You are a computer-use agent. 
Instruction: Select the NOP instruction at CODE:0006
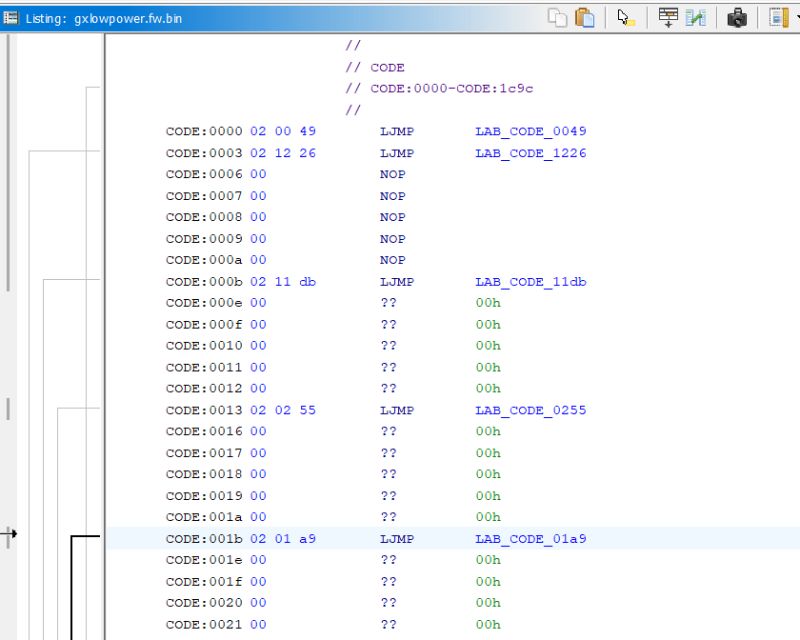pyautogui.click(x=392, y=174)
